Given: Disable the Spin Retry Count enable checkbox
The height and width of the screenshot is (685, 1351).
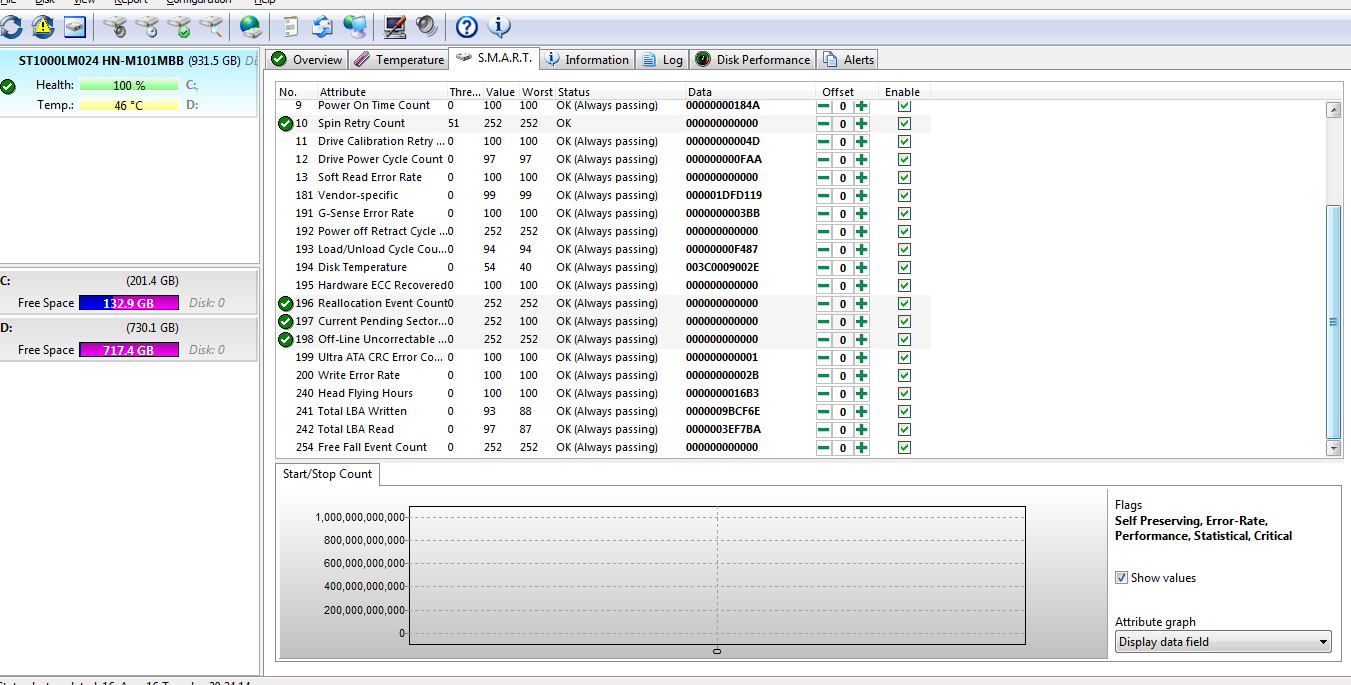Looking at the screenshot, I should tap(904, 123).
